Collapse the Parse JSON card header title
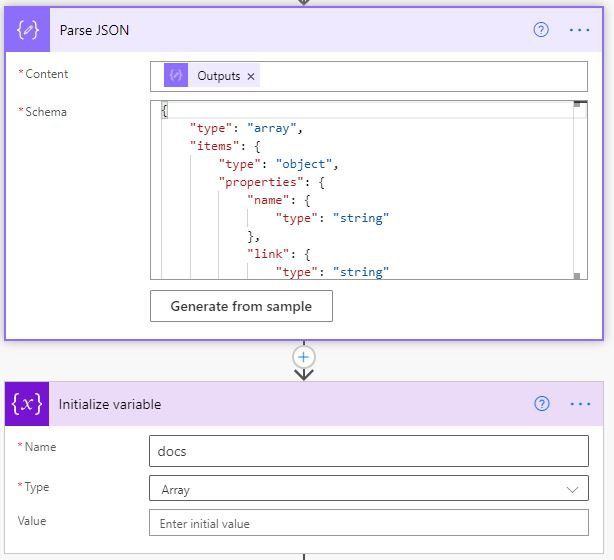The image size is (614, 560). point(94,30)
